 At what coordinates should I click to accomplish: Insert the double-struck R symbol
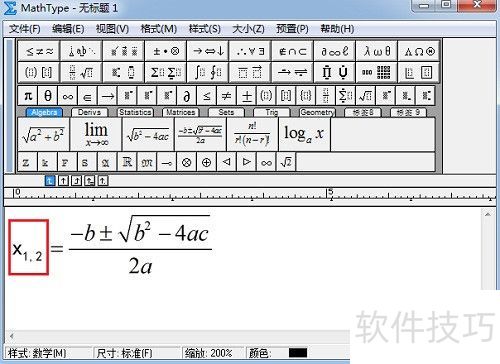[127, 162]
